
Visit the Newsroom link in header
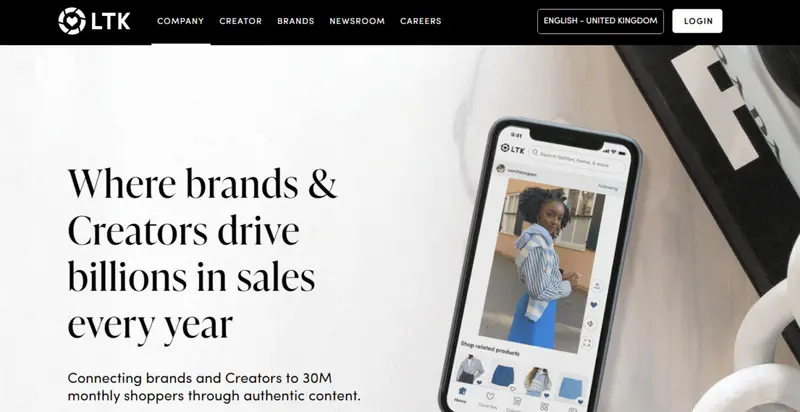coord(357,21)
